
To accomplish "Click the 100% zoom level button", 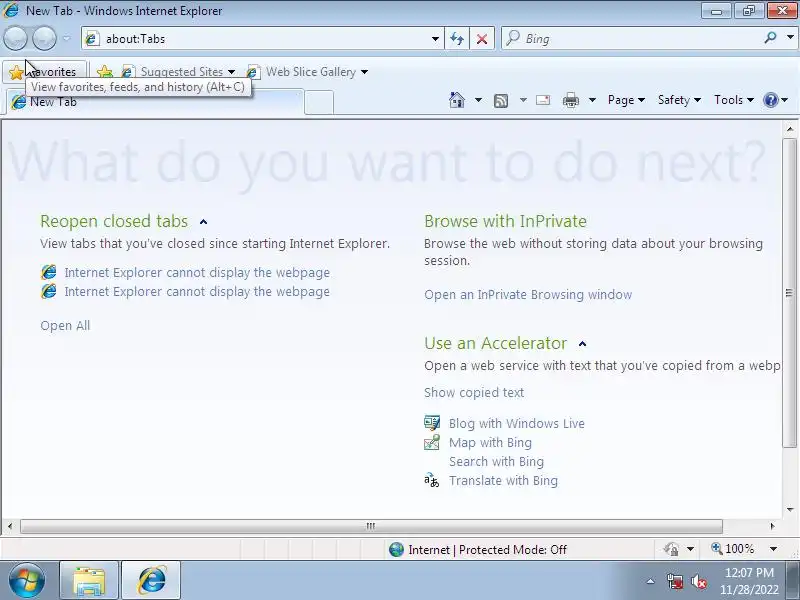I will coord(733,549).
